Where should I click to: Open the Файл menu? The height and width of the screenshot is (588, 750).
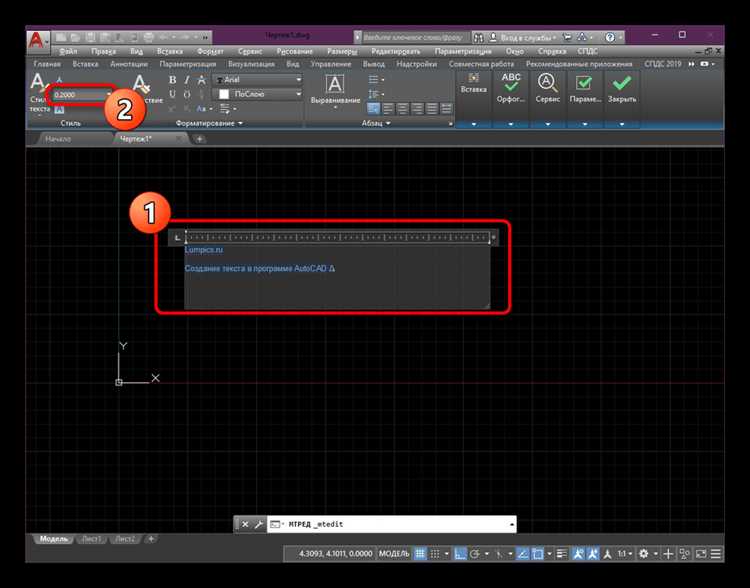click(68, 51)
